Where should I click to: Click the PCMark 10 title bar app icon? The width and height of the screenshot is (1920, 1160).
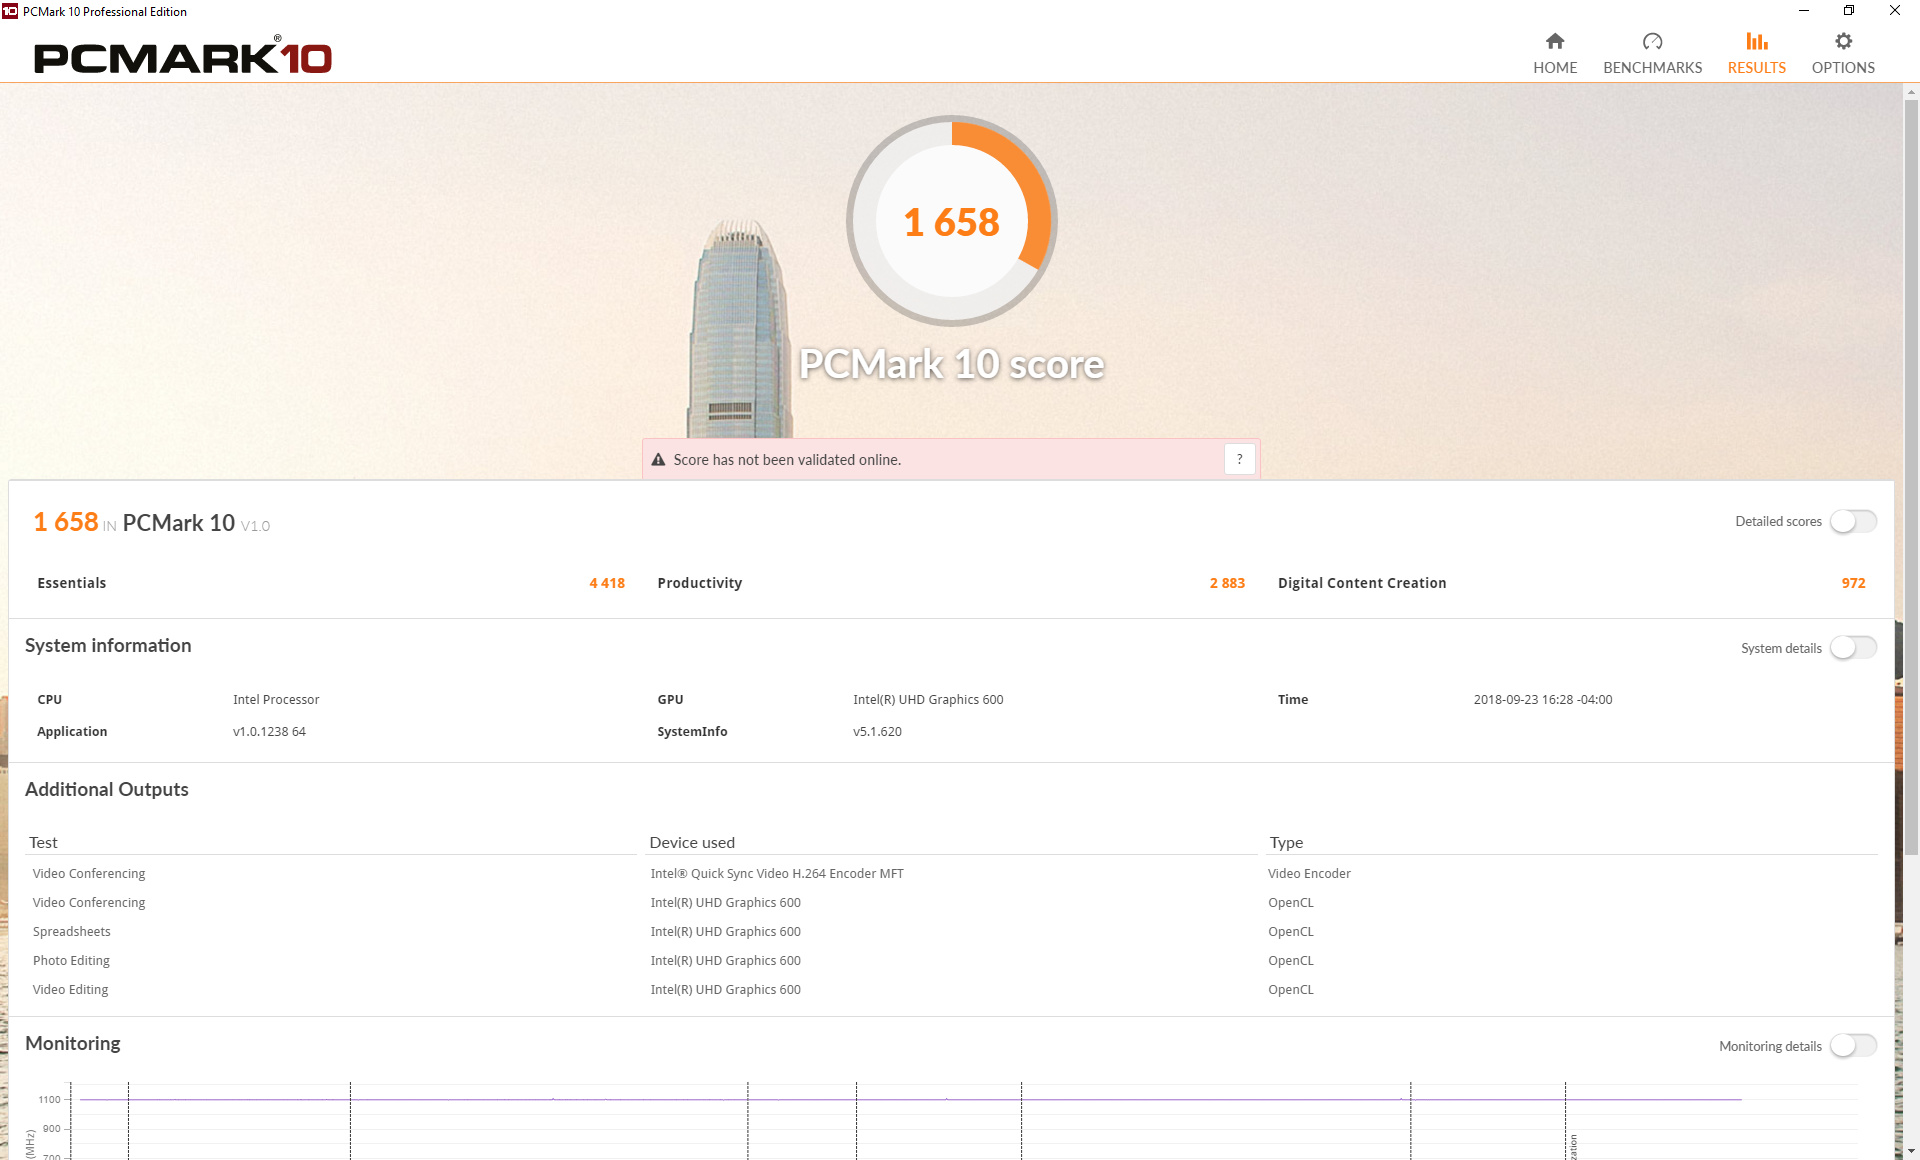(10, 11)
